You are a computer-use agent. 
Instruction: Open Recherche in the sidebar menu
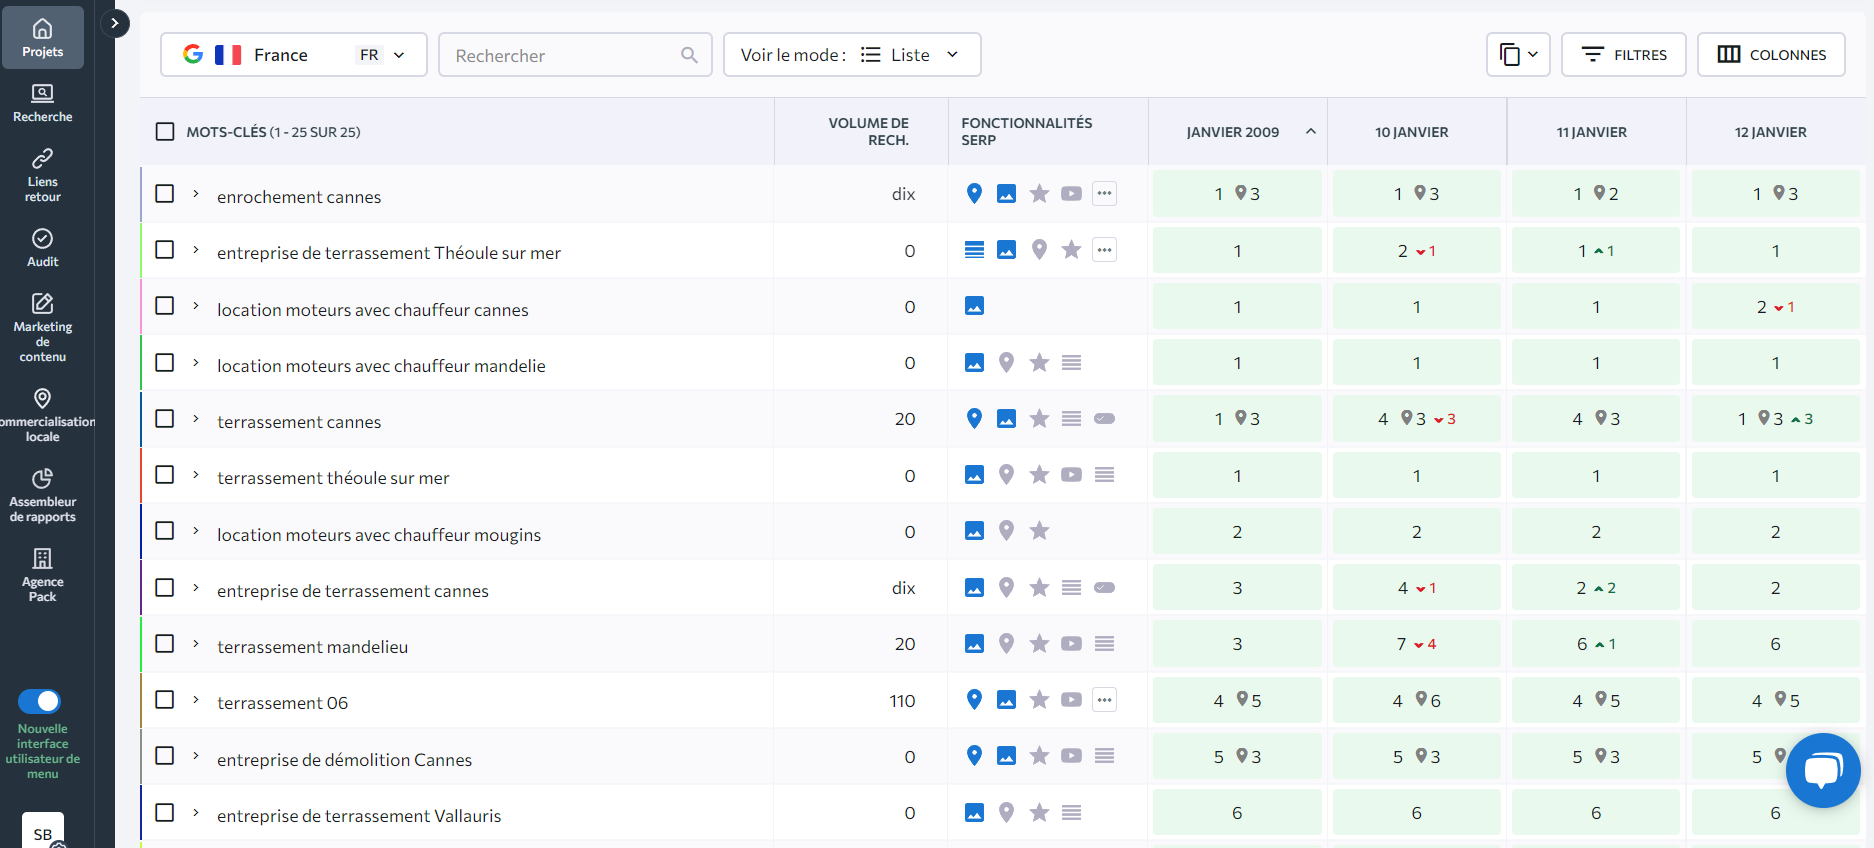(x=42, y=103)
